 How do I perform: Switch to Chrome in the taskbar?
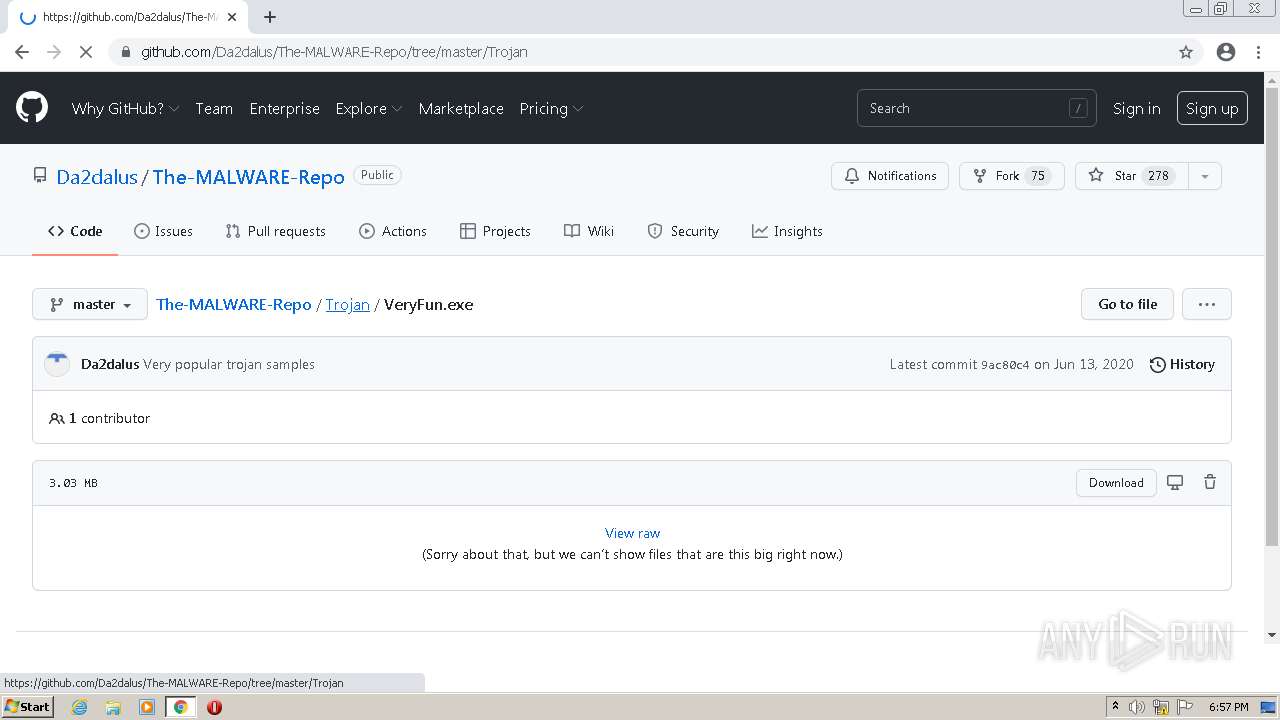[181, 707]
